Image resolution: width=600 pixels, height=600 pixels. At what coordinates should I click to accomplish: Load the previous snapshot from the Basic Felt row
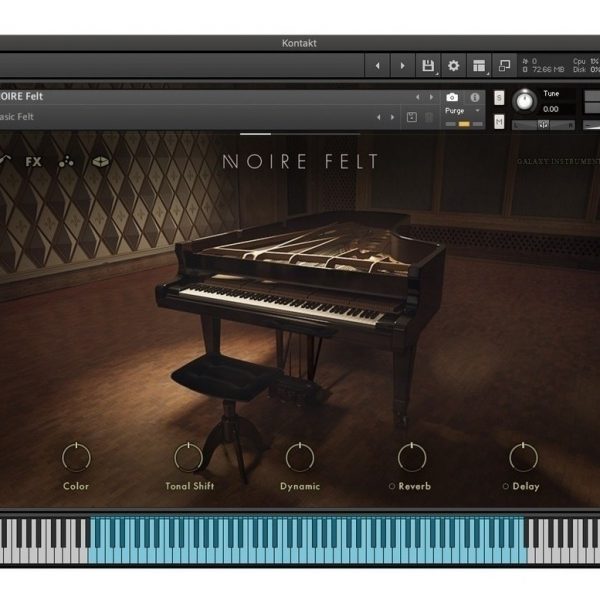379,117
